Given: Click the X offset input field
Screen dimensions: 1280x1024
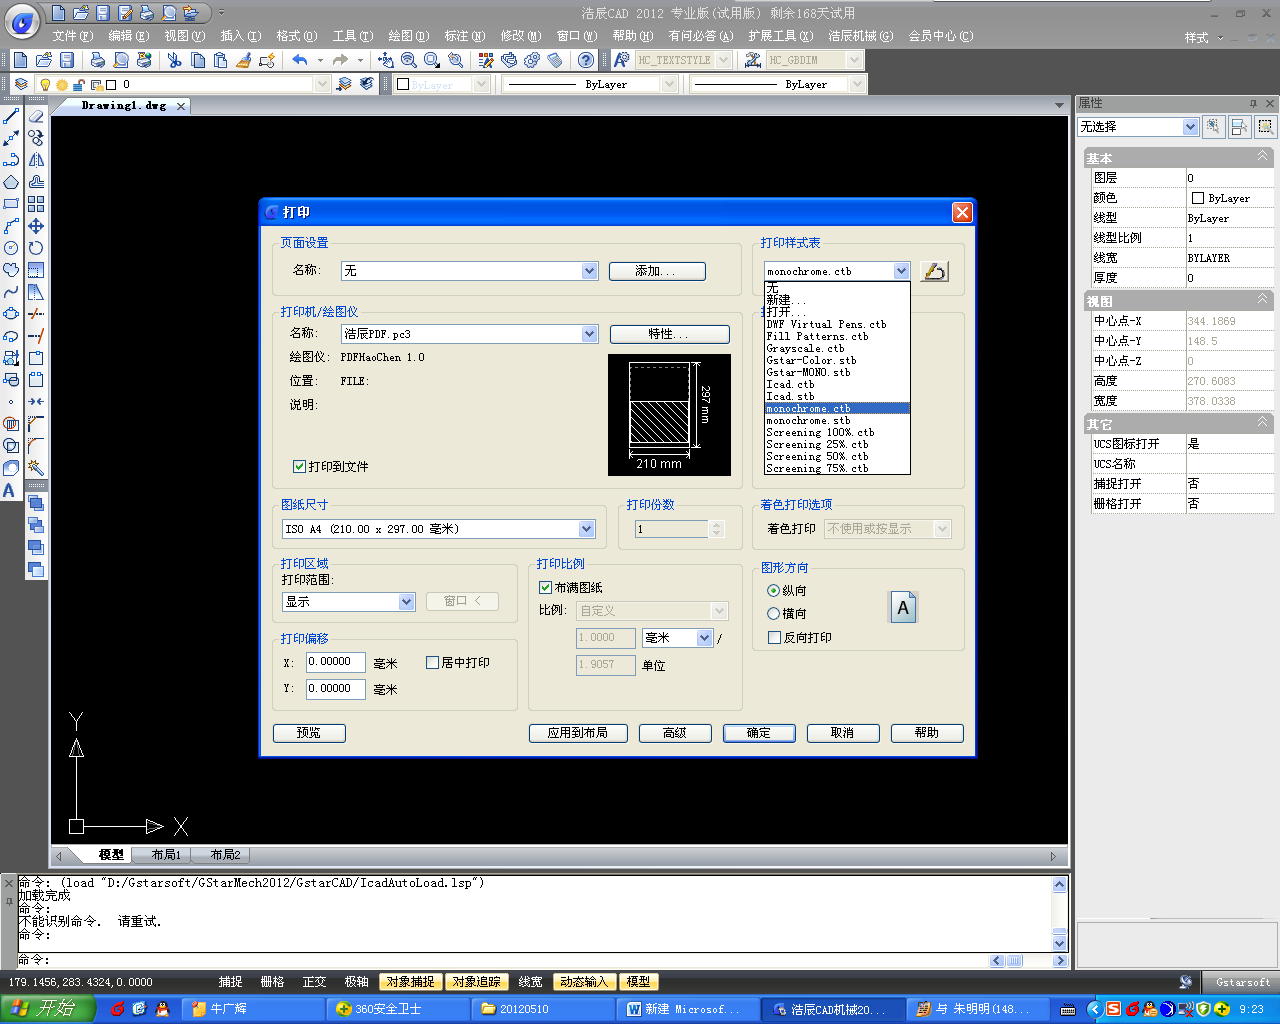Looking at the screenshot, I should click(335, 662).
